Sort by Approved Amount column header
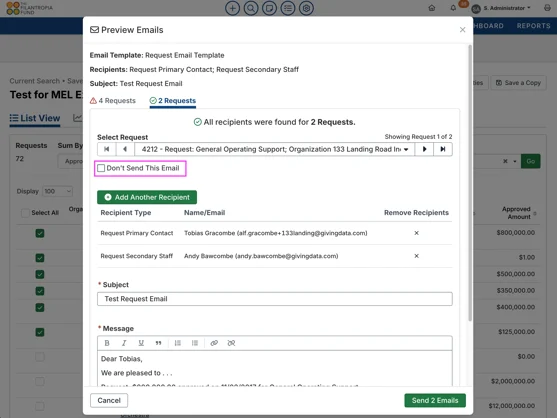The height and width of the screenshot is (418, 557). click(519, 213)
